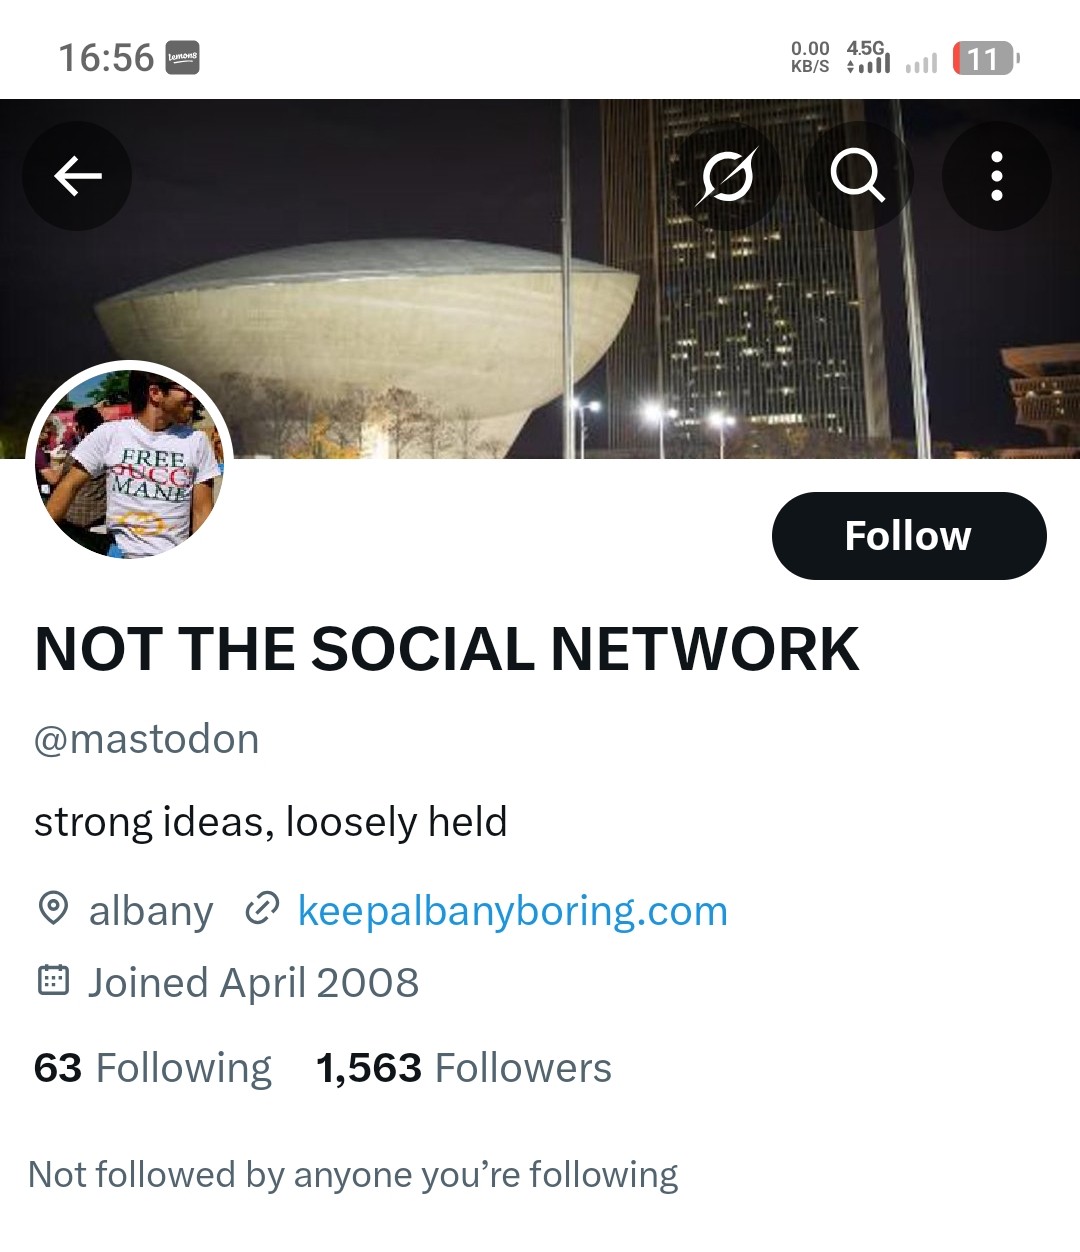Open the 63 Following list
This screenshot has width=1080, height=1252.
[x=152, y=1068]
